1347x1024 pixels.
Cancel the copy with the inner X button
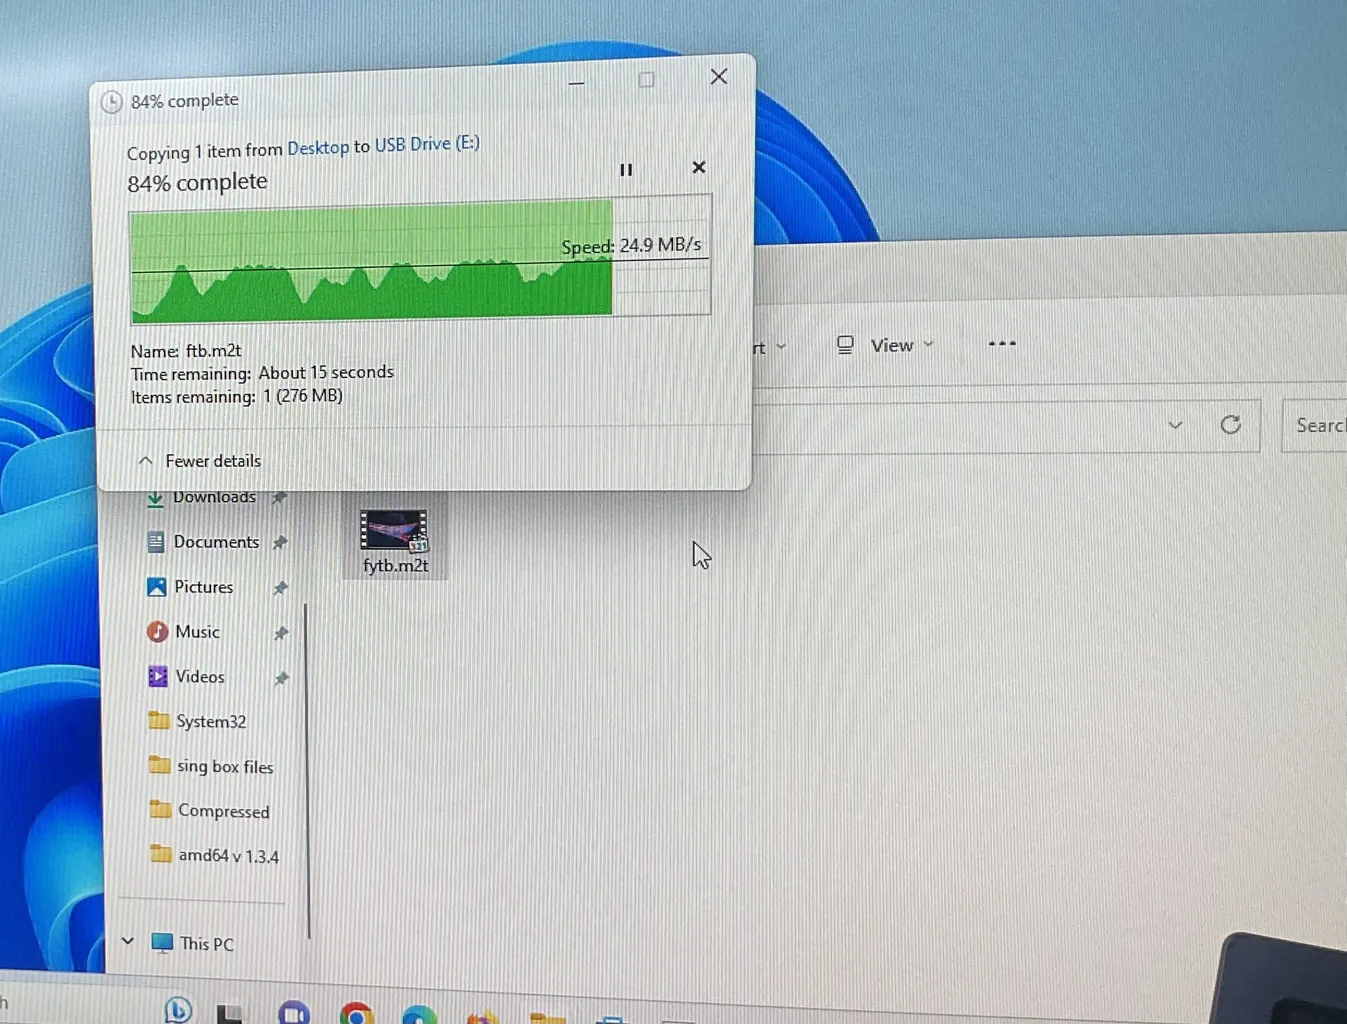(x=699, y=167)
